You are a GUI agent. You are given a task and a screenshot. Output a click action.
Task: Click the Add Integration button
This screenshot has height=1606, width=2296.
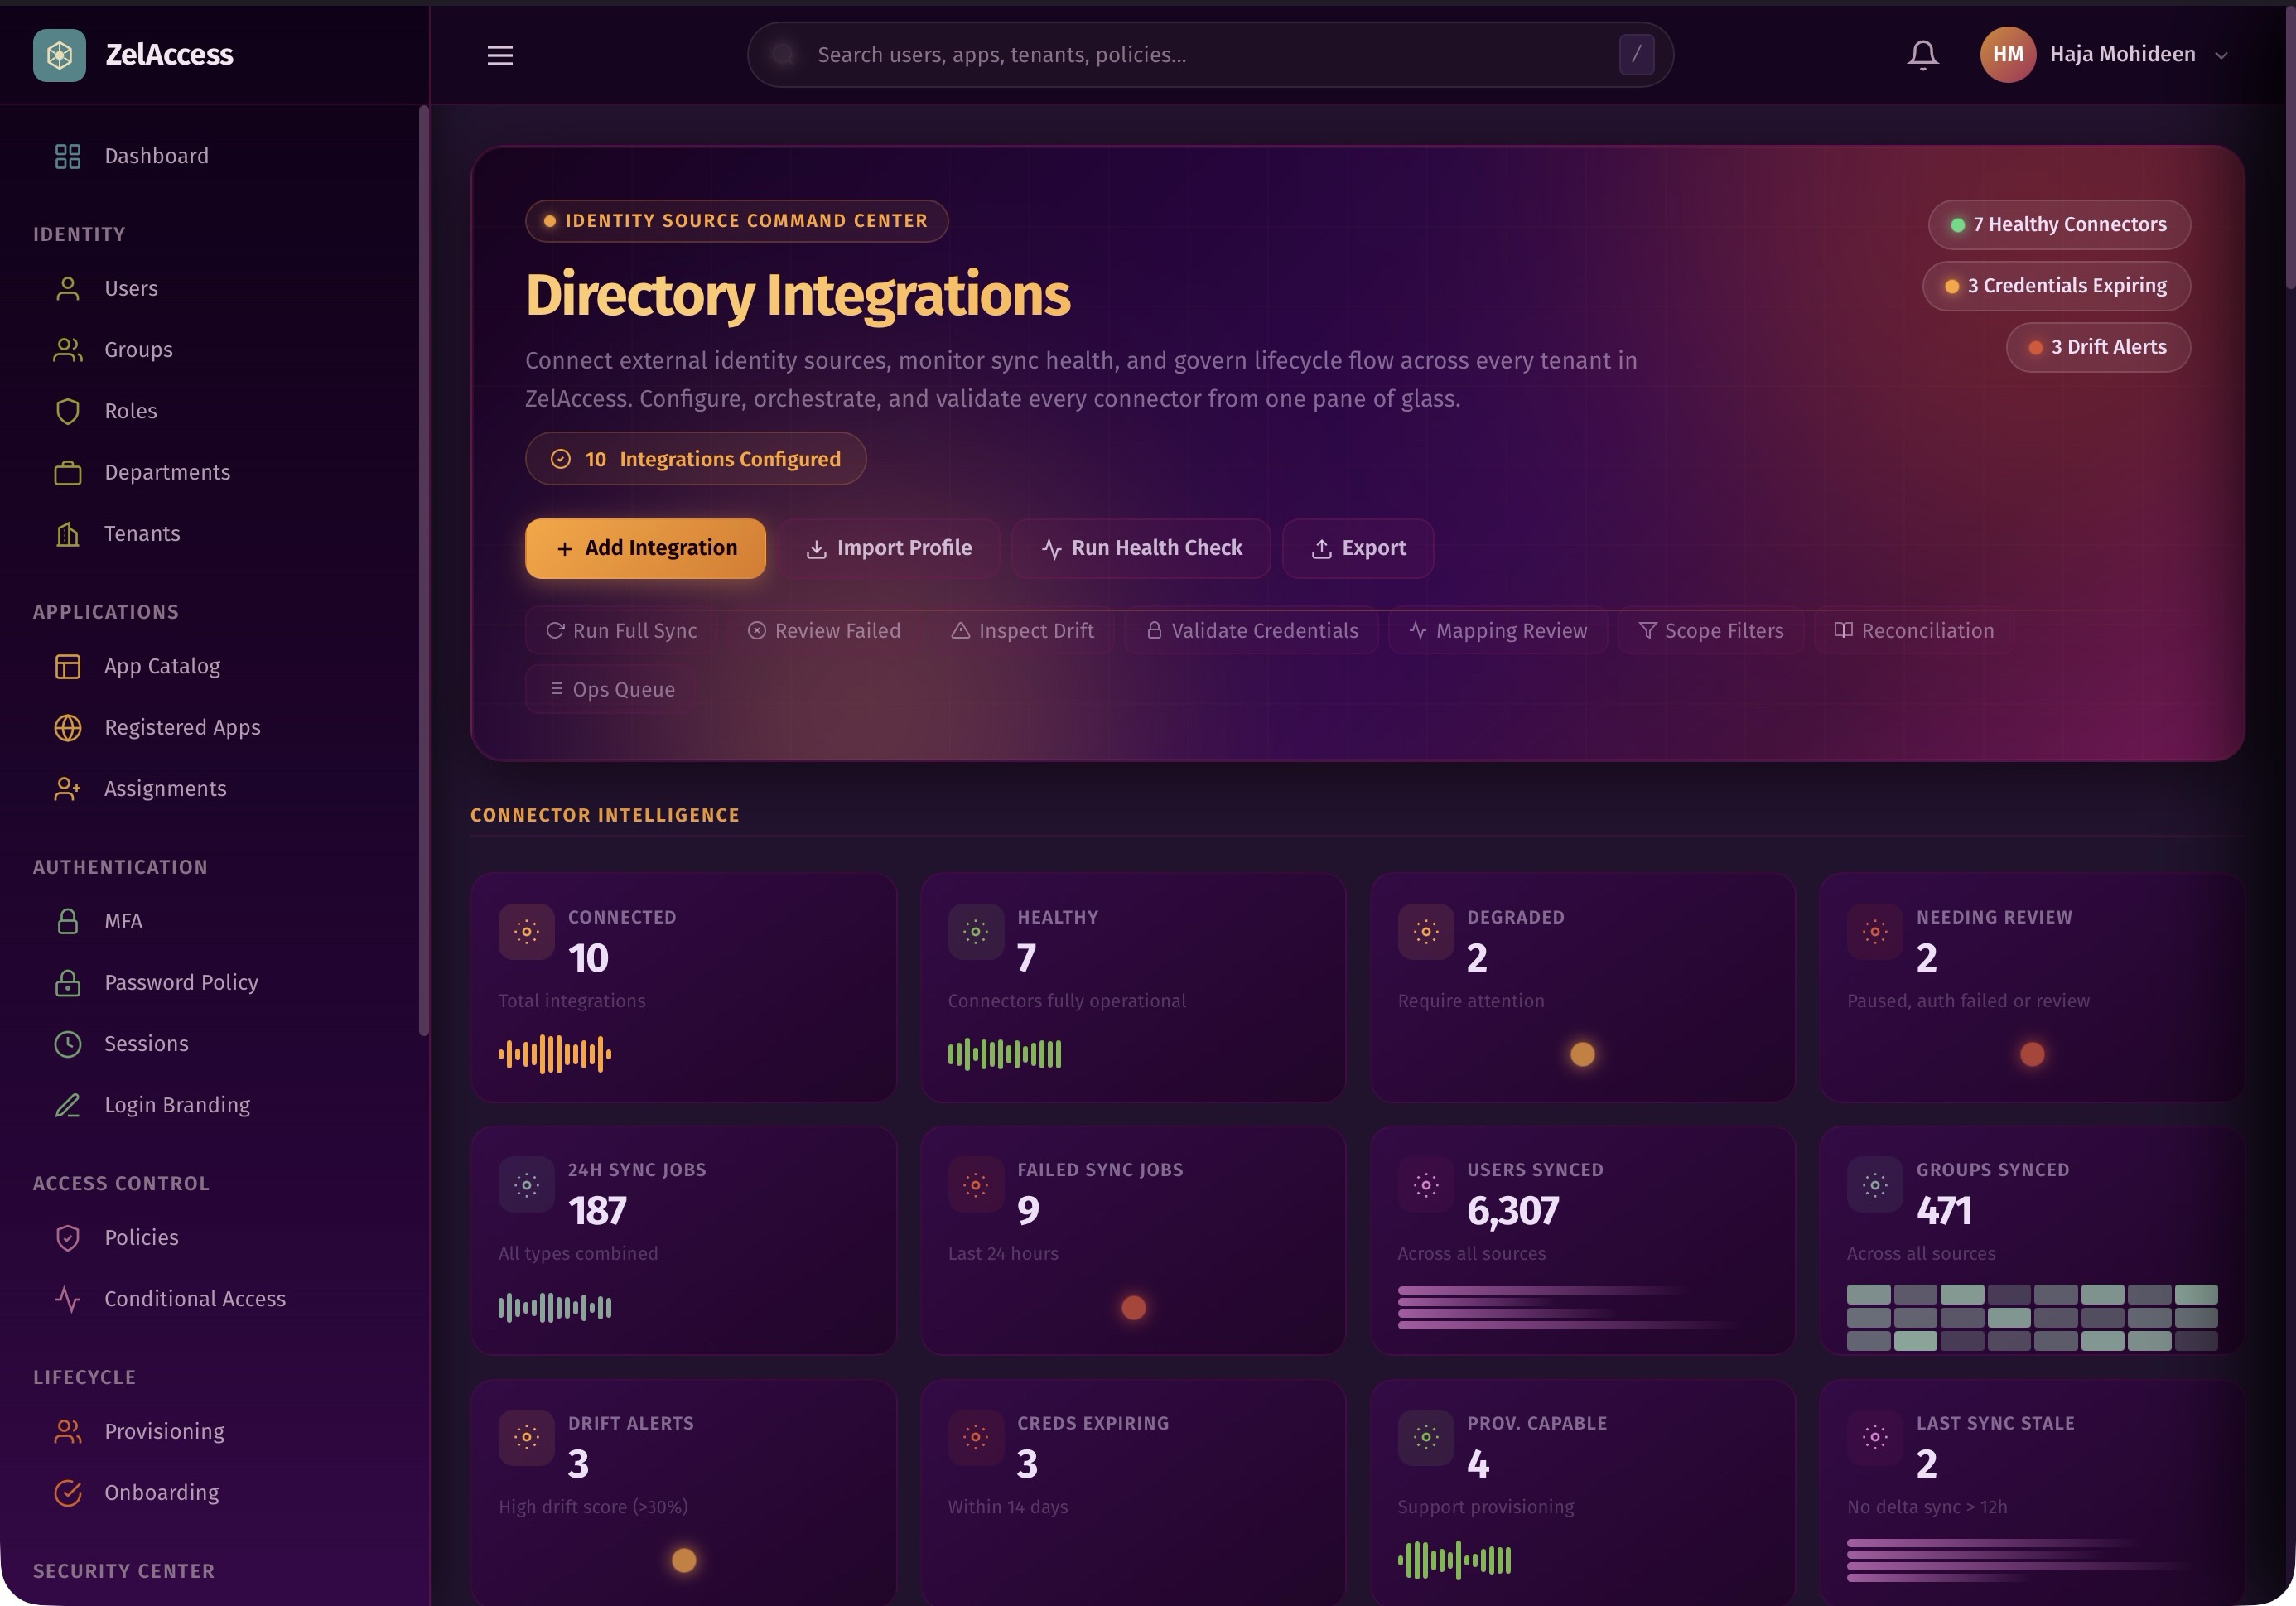645,548
